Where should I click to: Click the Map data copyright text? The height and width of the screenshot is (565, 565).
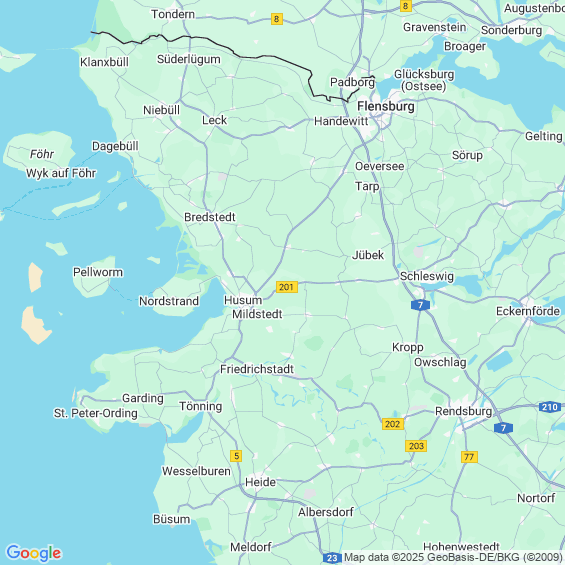(453, 557)
